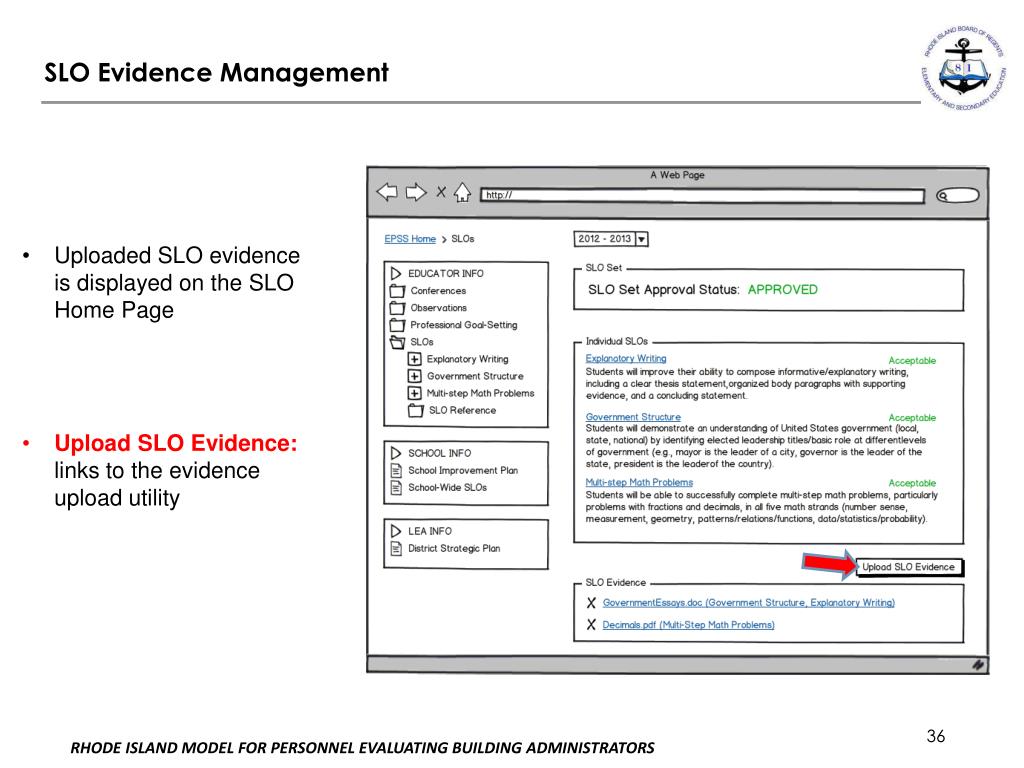
Task: Click the slide number 36
Action: click(936, 736)
